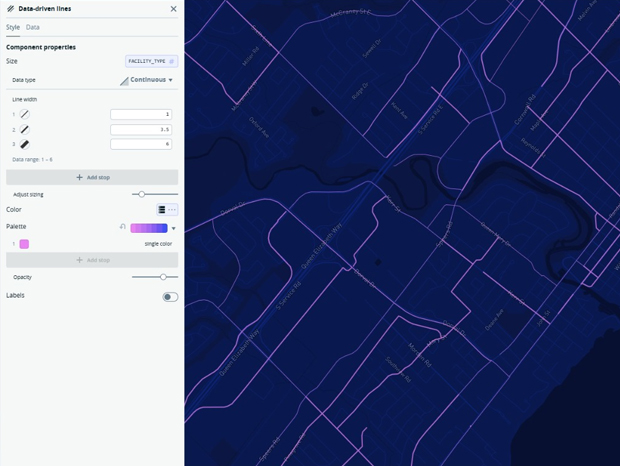620x466 pixels.
Task: Open the Color options button
Action: 167,209
